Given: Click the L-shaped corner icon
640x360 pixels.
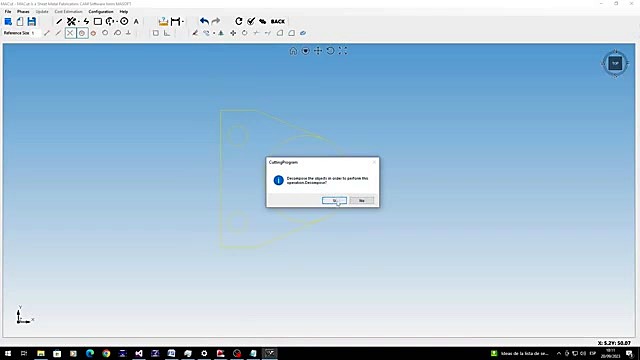Looking at the screenshot, I should (167, 33).
